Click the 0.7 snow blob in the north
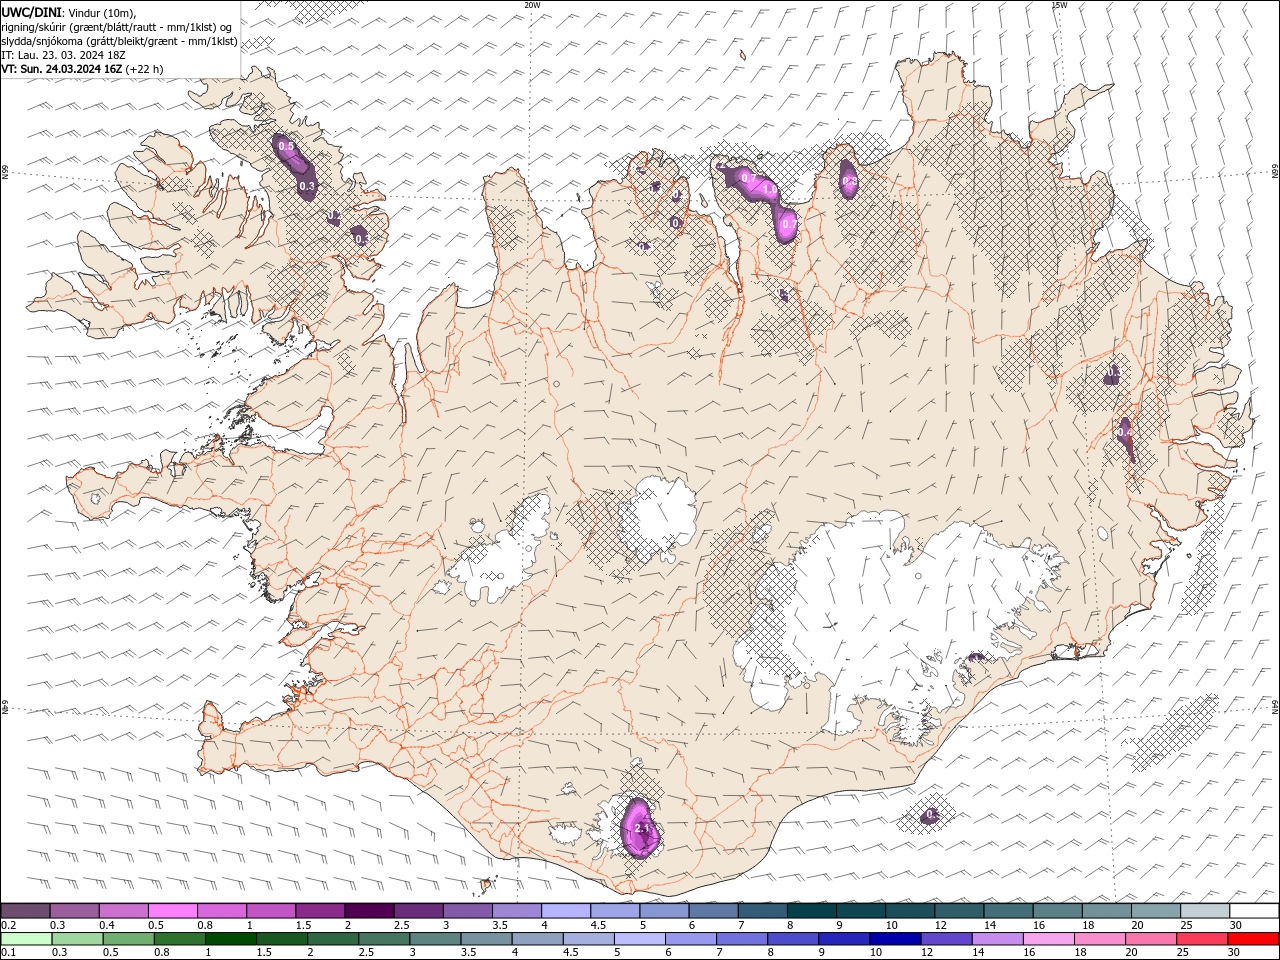 [x=787, y=224]
